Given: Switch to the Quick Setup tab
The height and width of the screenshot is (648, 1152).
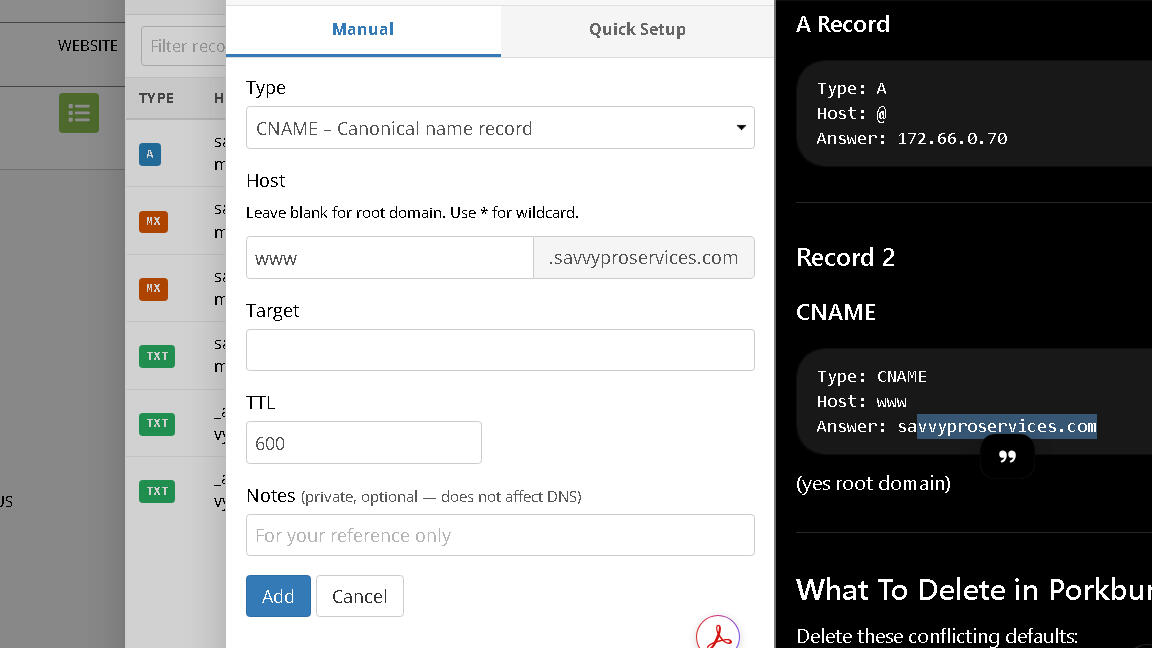Looking at the screenshot, I should coord(637,29).
